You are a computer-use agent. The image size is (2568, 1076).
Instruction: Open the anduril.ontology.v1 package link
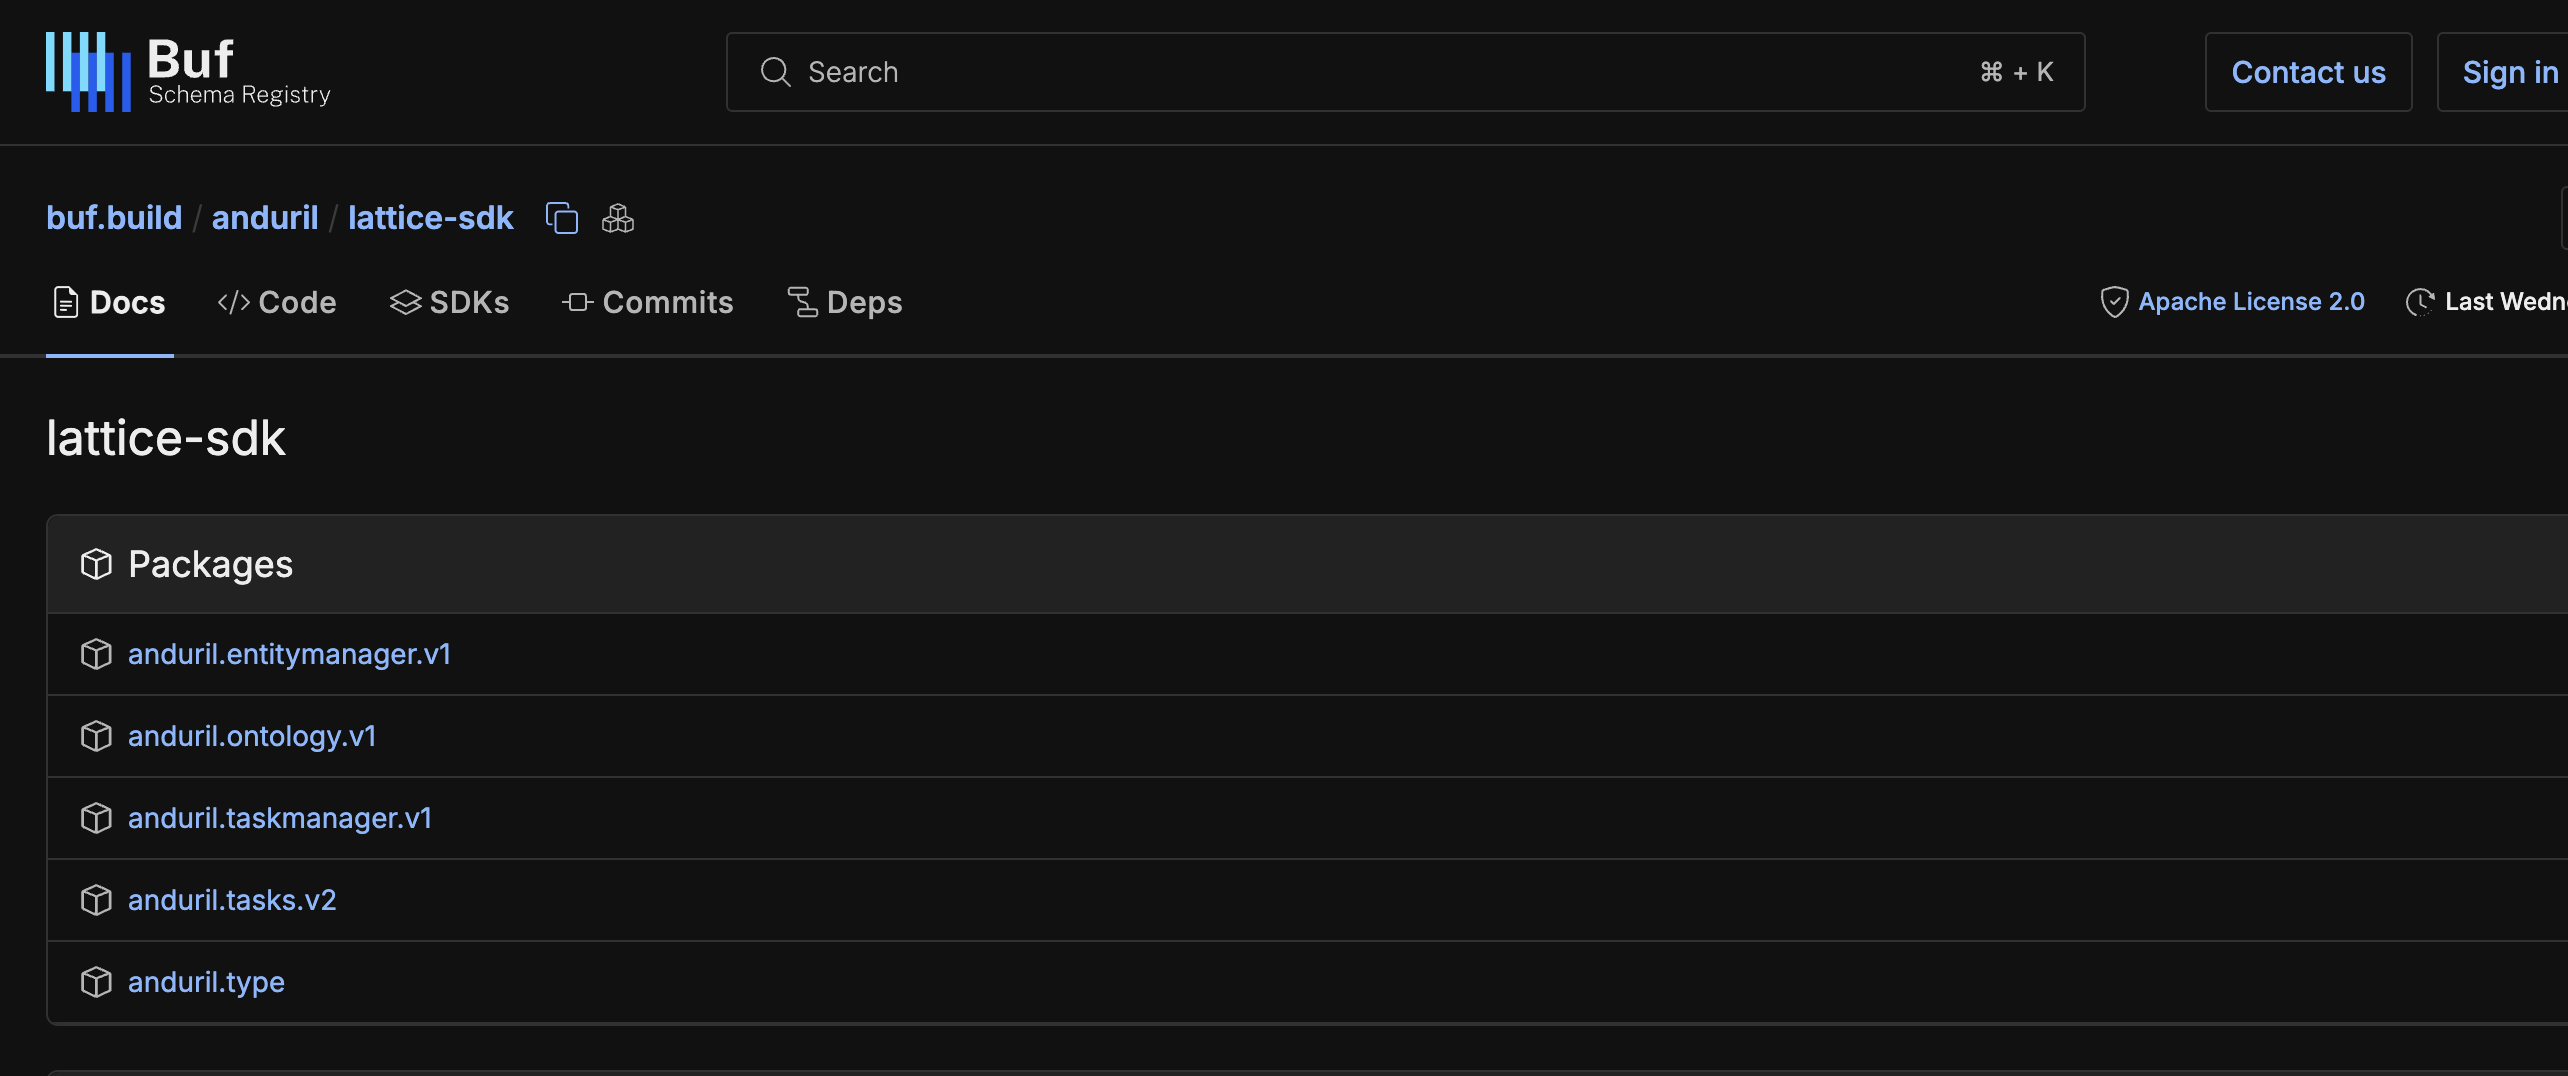[x=252, y=736]
